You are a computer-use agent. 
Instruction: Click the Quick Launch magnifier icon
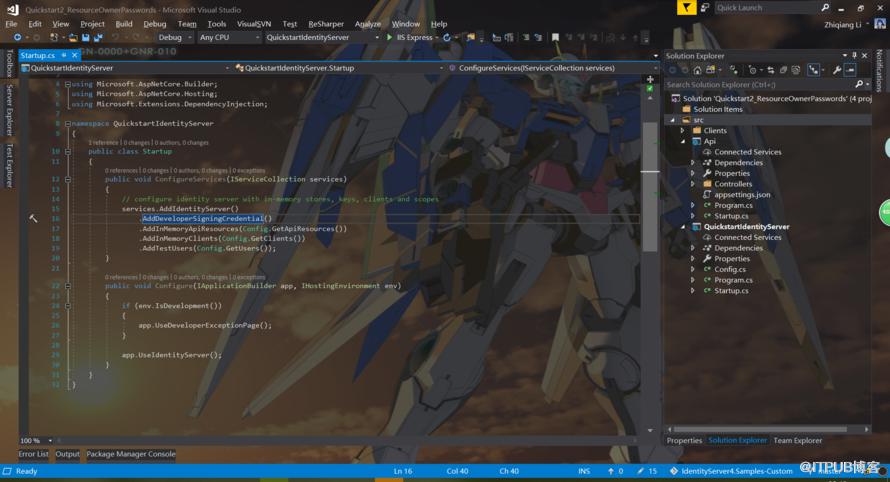825,7
